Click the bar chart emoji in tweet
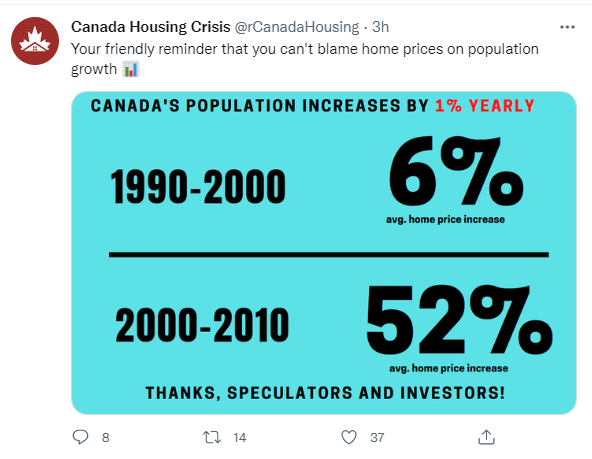 [131, 69]
